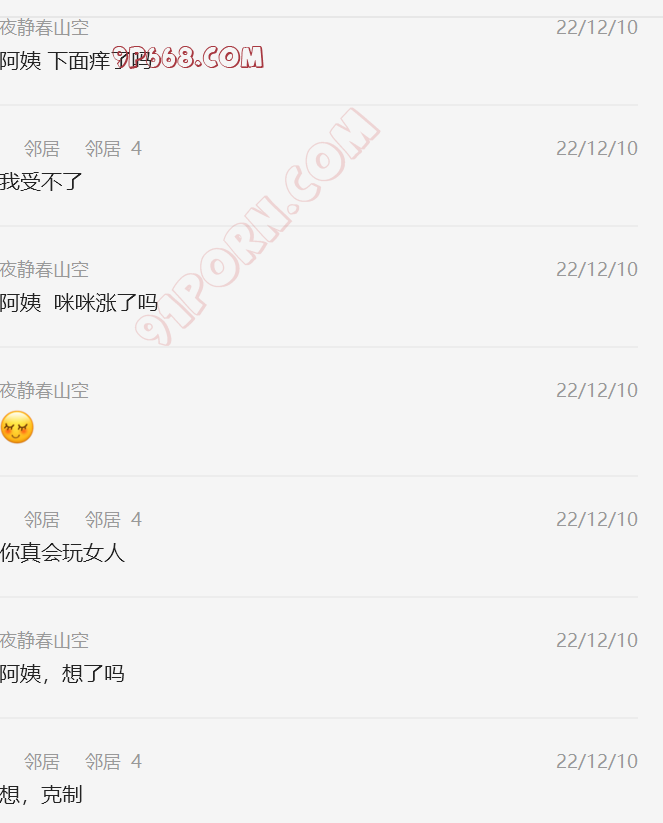The height and width of the screenshot is (823, 663).
Task: Click the date beside "想，克制" message
Action: coord(597,762)
